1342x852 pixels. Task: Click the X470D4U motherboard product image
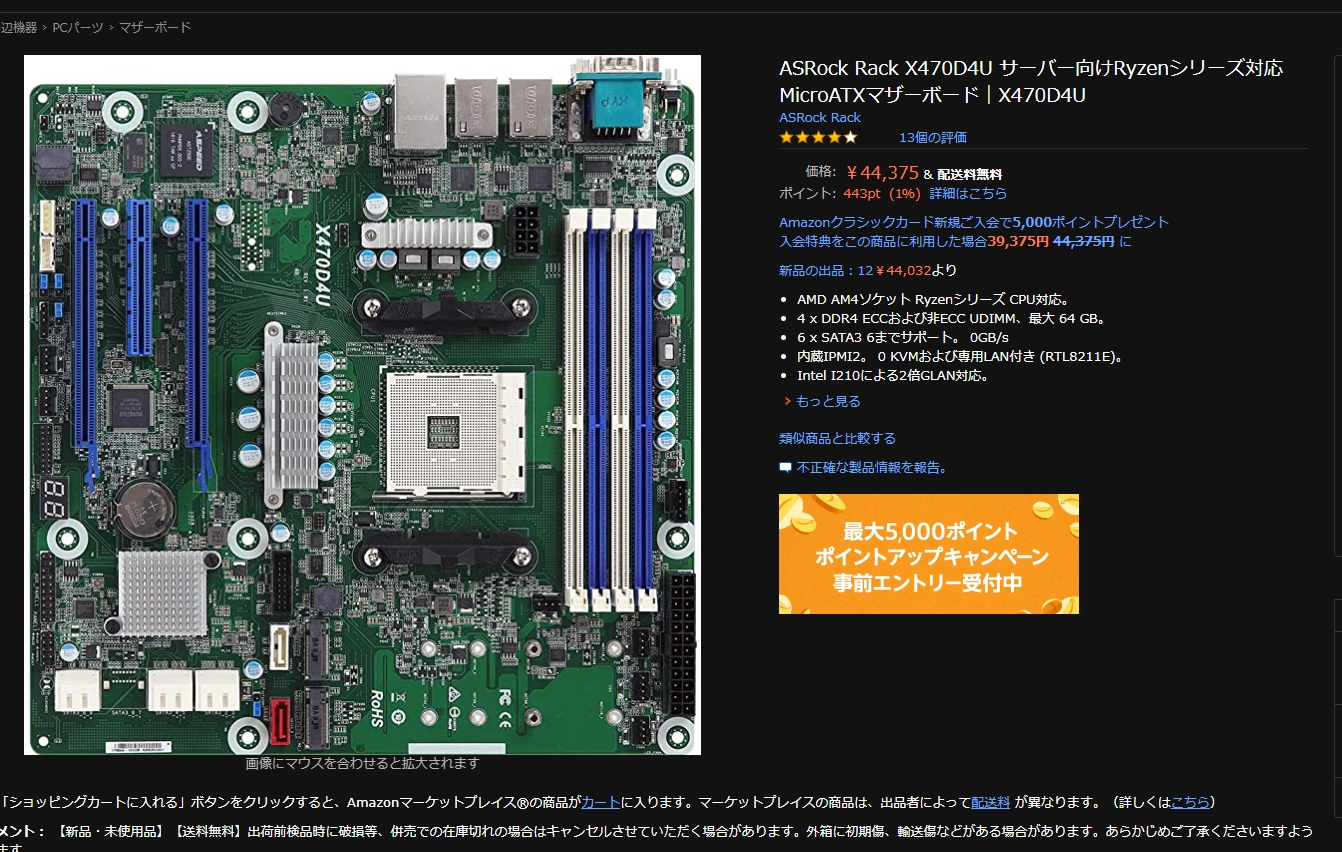click(x=362, y=405)
